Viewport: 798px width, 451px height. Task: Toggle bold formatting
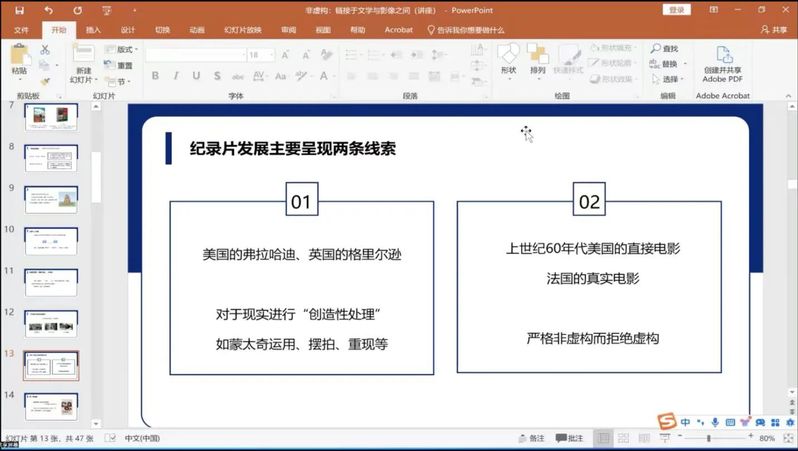pos(155,76)
